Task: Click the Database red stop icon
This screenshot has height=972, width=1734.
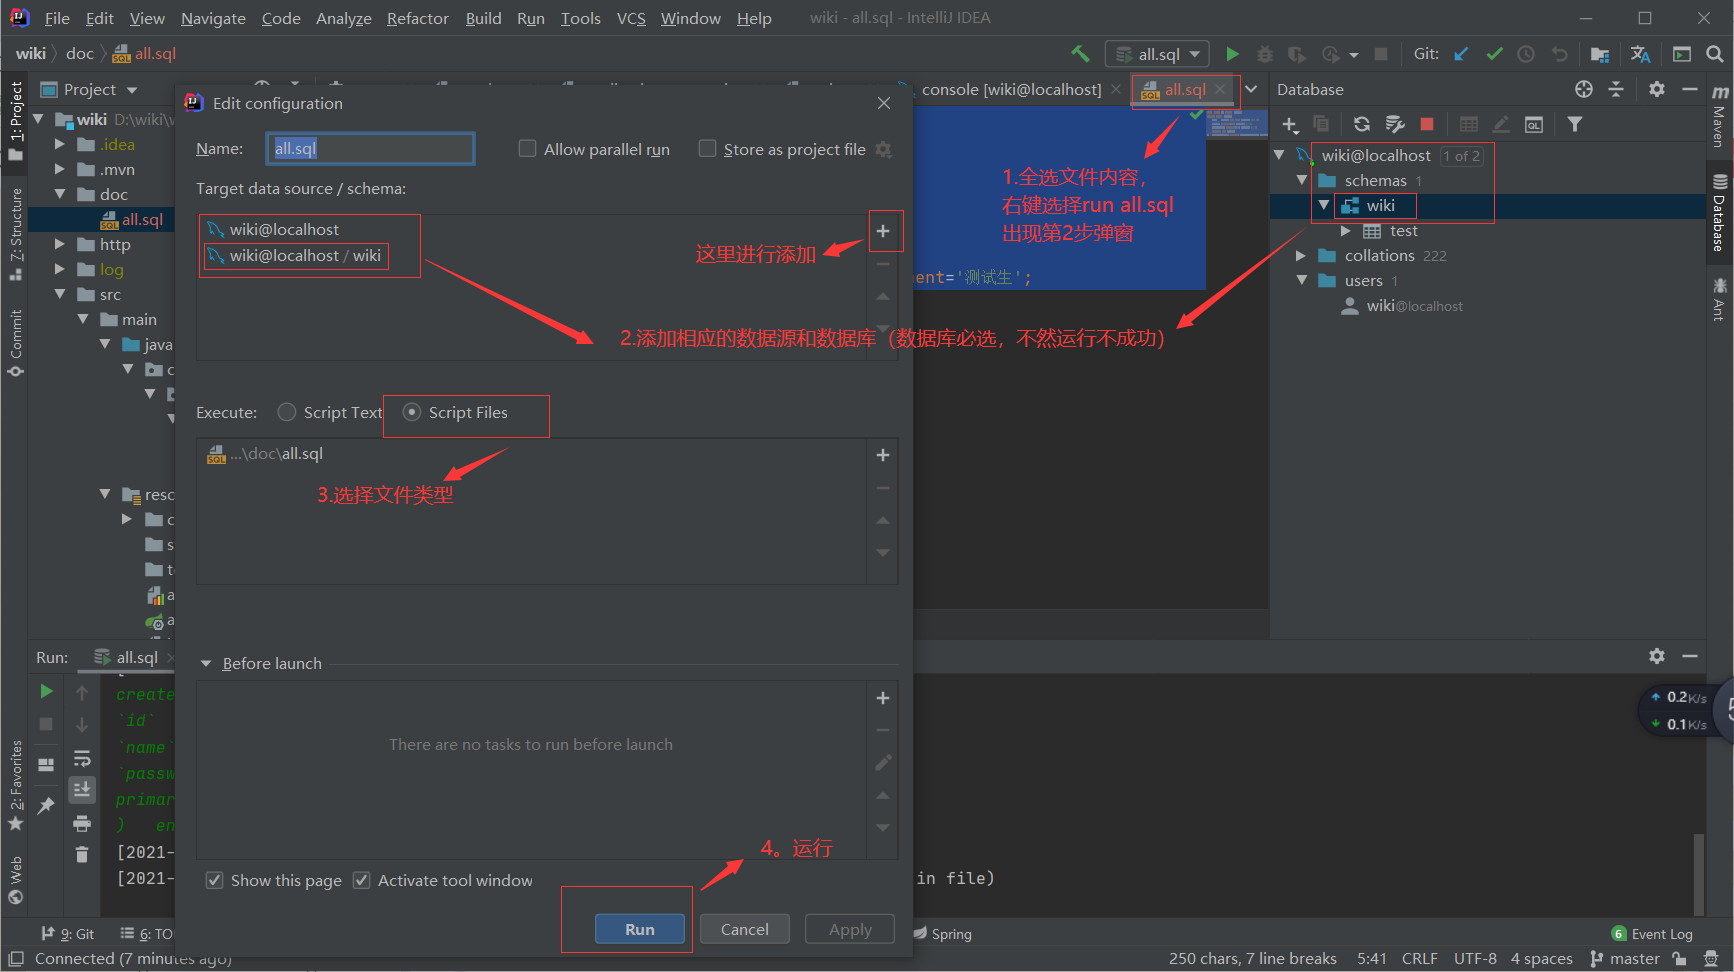Action: click(x=1427, y=124)
